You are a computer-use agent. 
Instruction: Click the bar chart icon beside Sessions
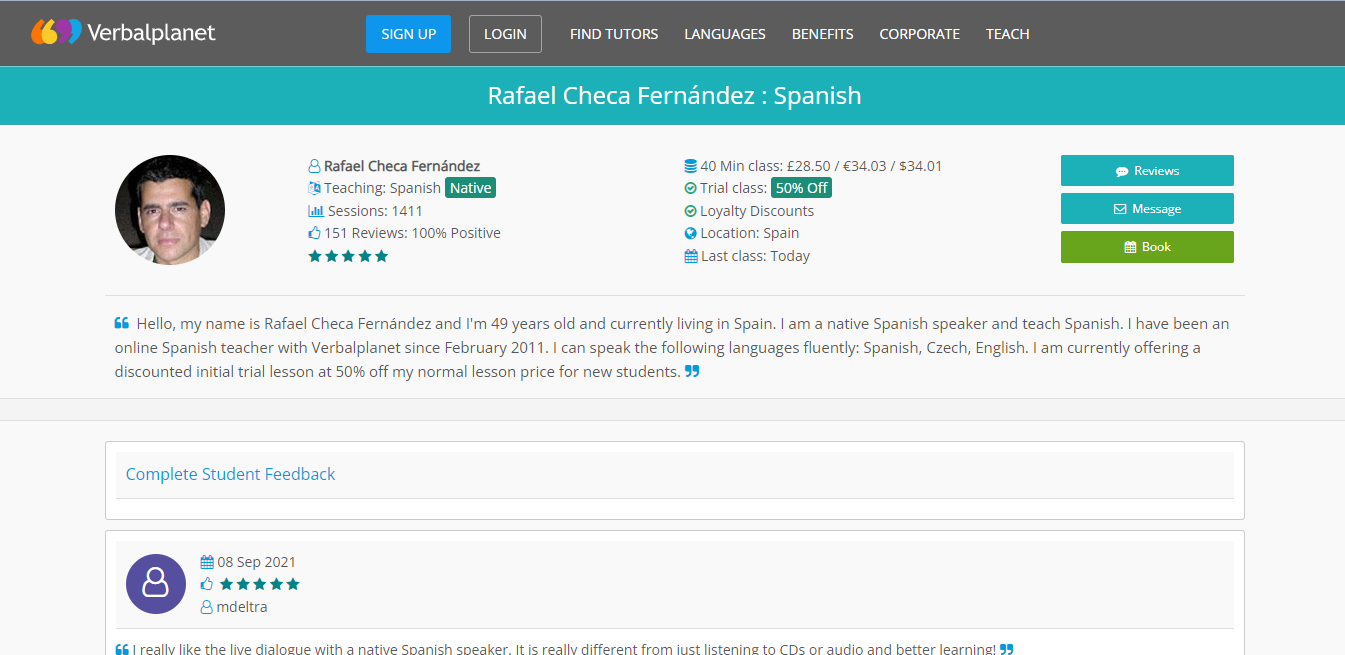point(315,211)
